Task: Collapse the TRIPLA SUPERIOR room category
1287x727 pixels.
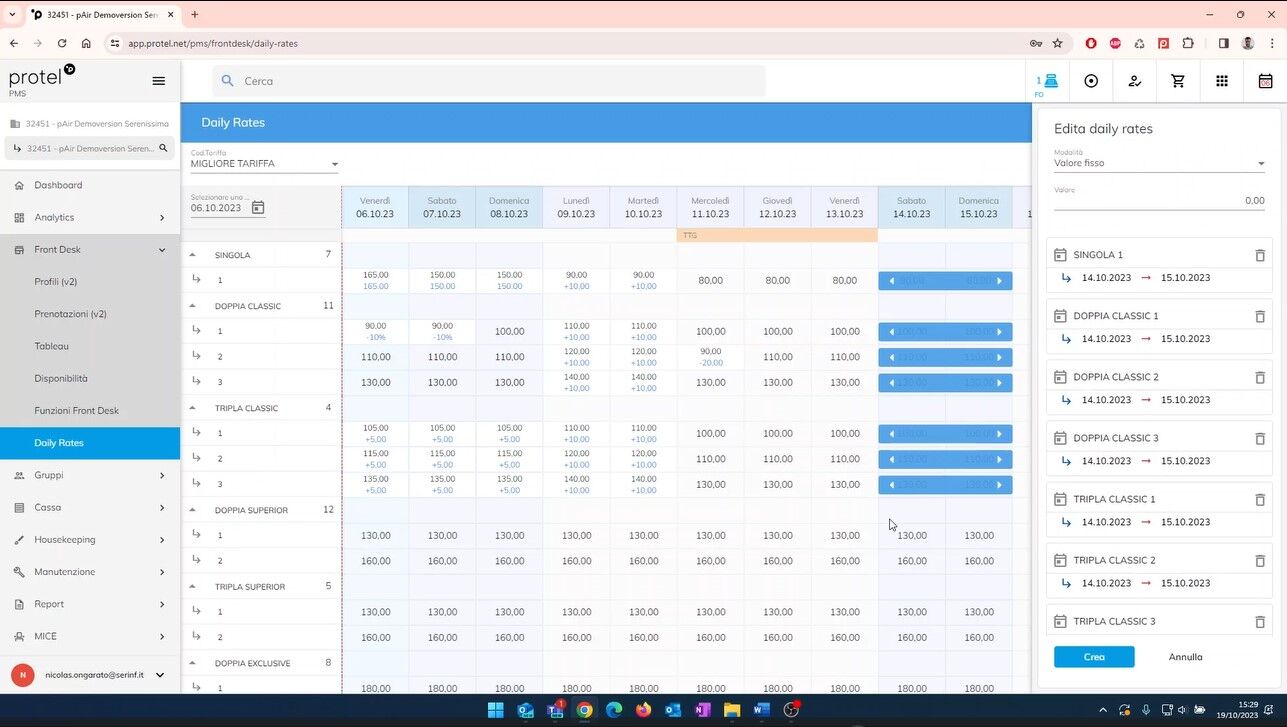Action: click(x=193, y=587)
